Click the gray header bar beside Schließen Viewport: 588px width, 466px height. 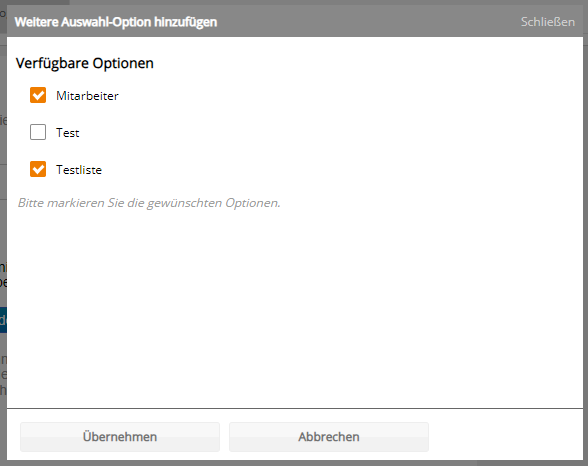point(368,22)
